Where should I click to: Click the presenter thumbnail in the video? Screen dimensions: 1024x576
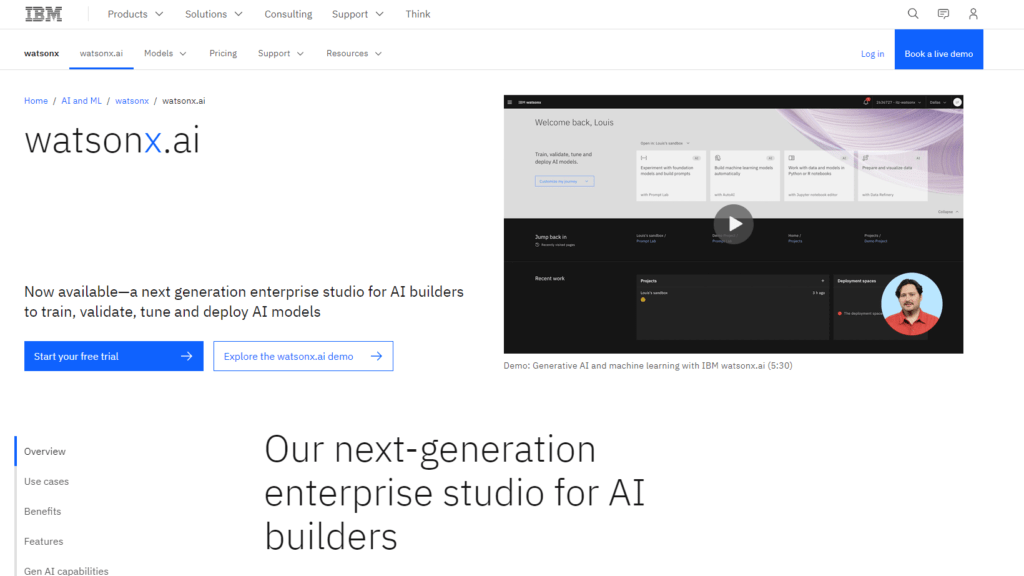pos(911,304)
